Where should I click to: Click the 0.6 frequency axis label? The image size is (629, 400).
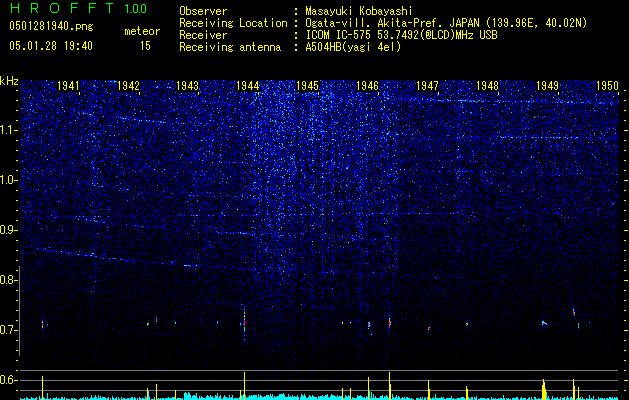pyautogui.click(x=7, y=380)
